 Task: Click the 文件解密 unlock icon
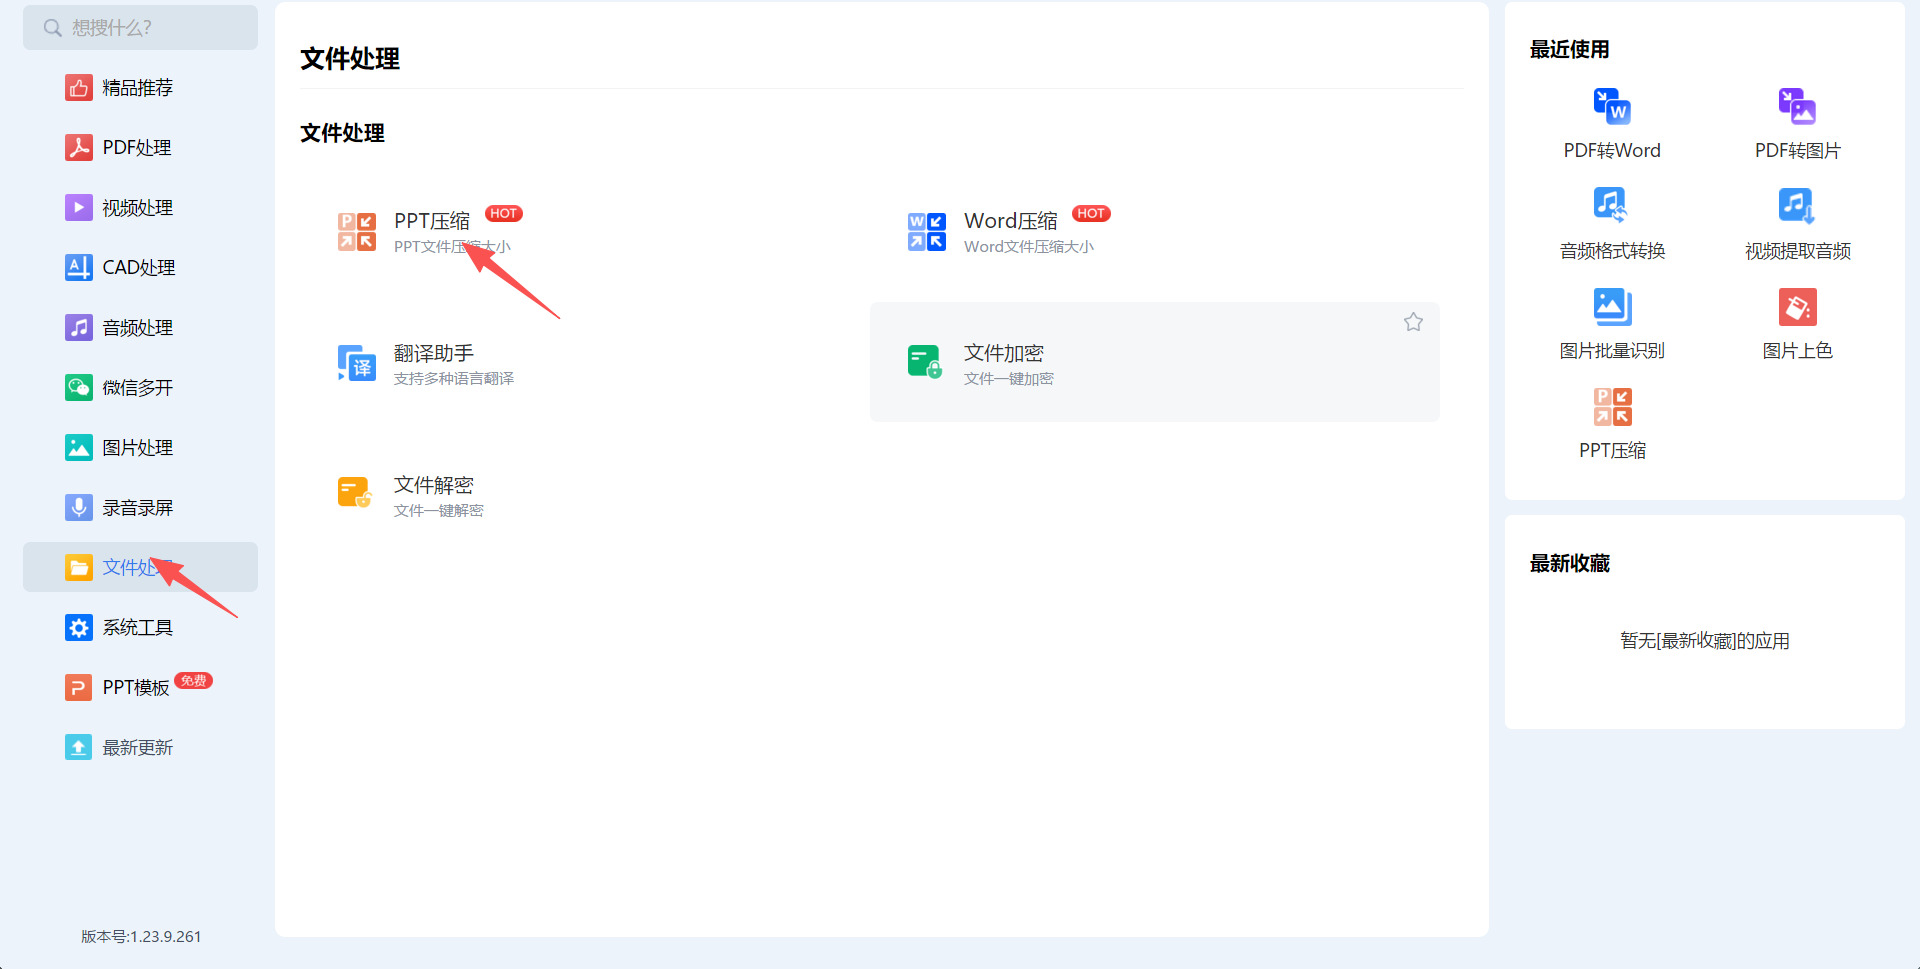(355, 493)
